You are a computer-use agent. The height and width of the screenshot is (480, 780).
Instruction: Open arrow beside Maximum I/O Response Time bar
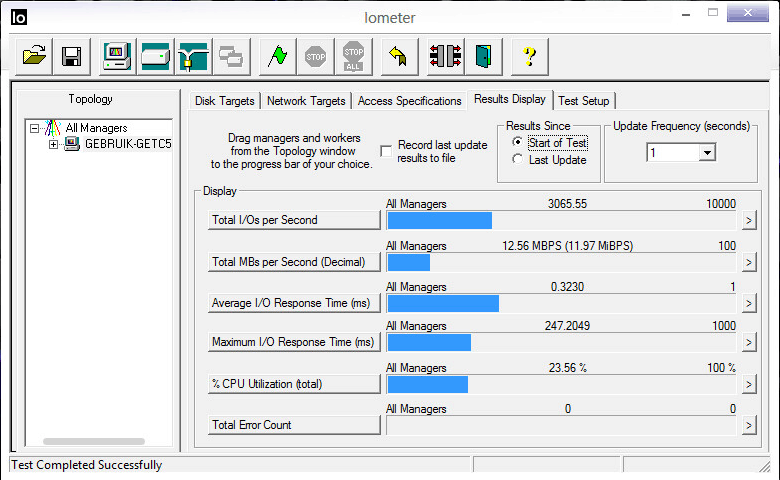[749, 342]
